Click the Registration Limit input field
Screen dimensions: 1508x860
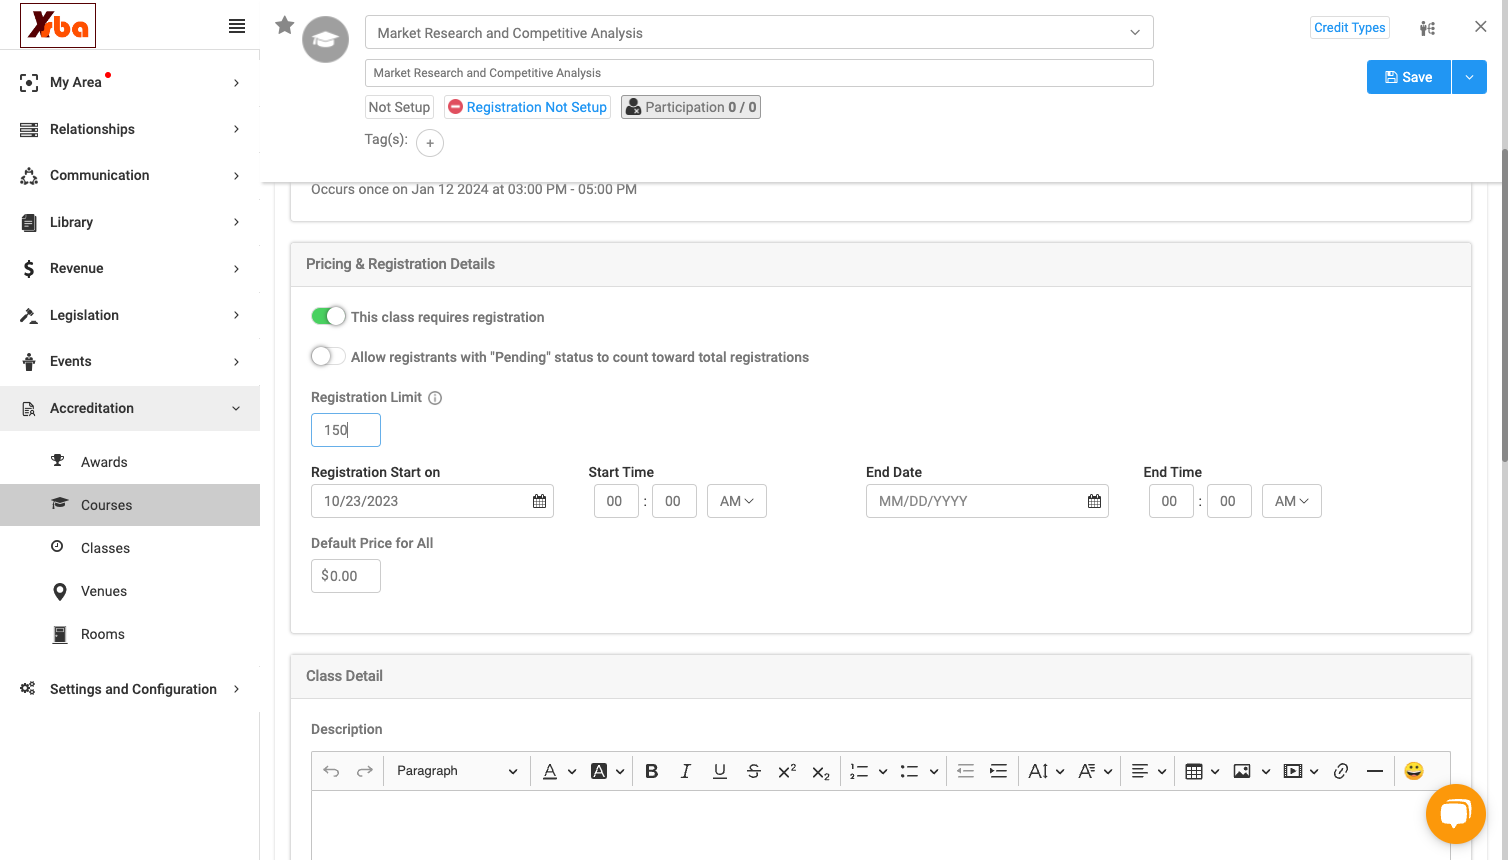(x=346, y=430)
